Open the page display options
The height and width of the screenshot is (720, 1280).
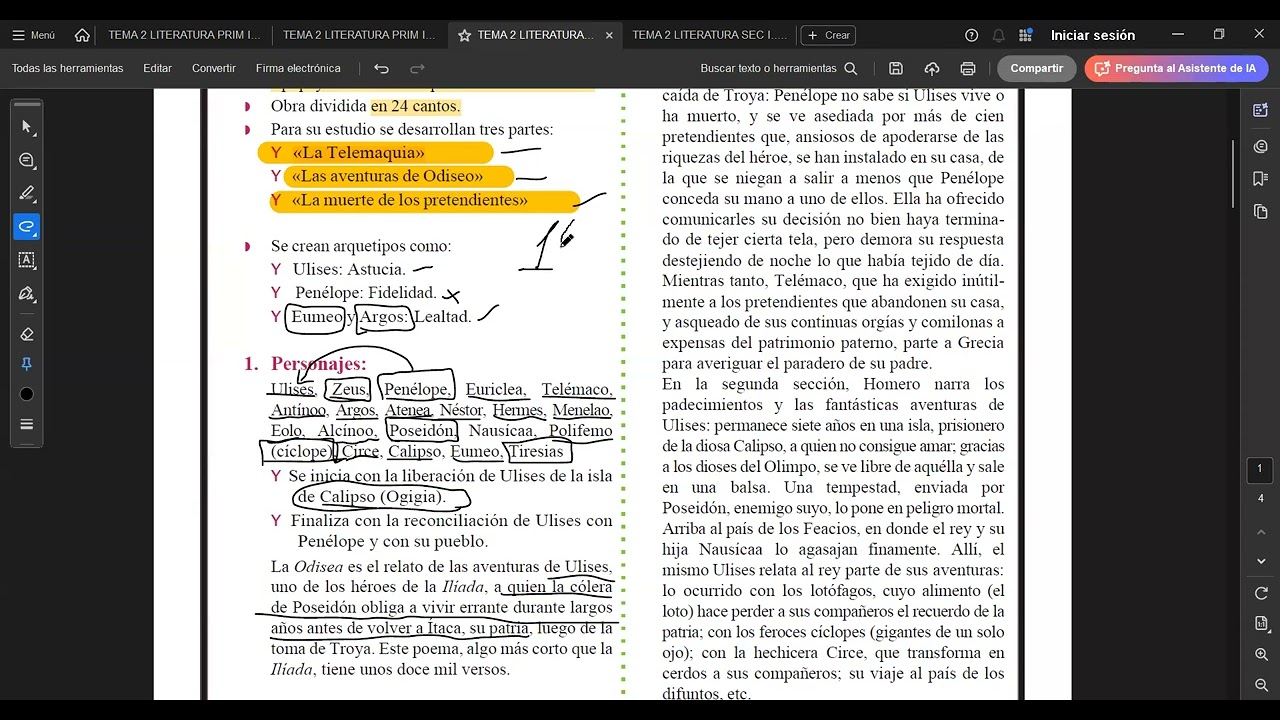tap(1260, 623)
